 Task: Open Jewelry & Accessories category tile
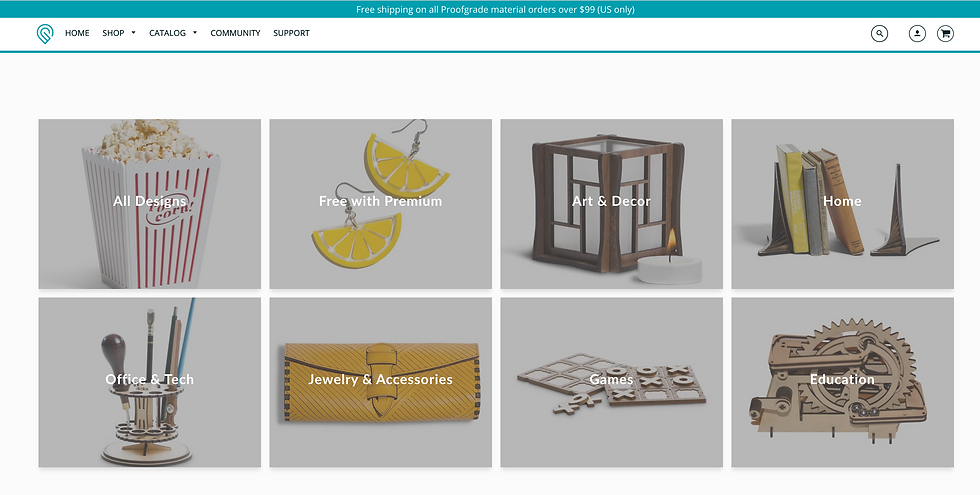[x=381, y=382]
